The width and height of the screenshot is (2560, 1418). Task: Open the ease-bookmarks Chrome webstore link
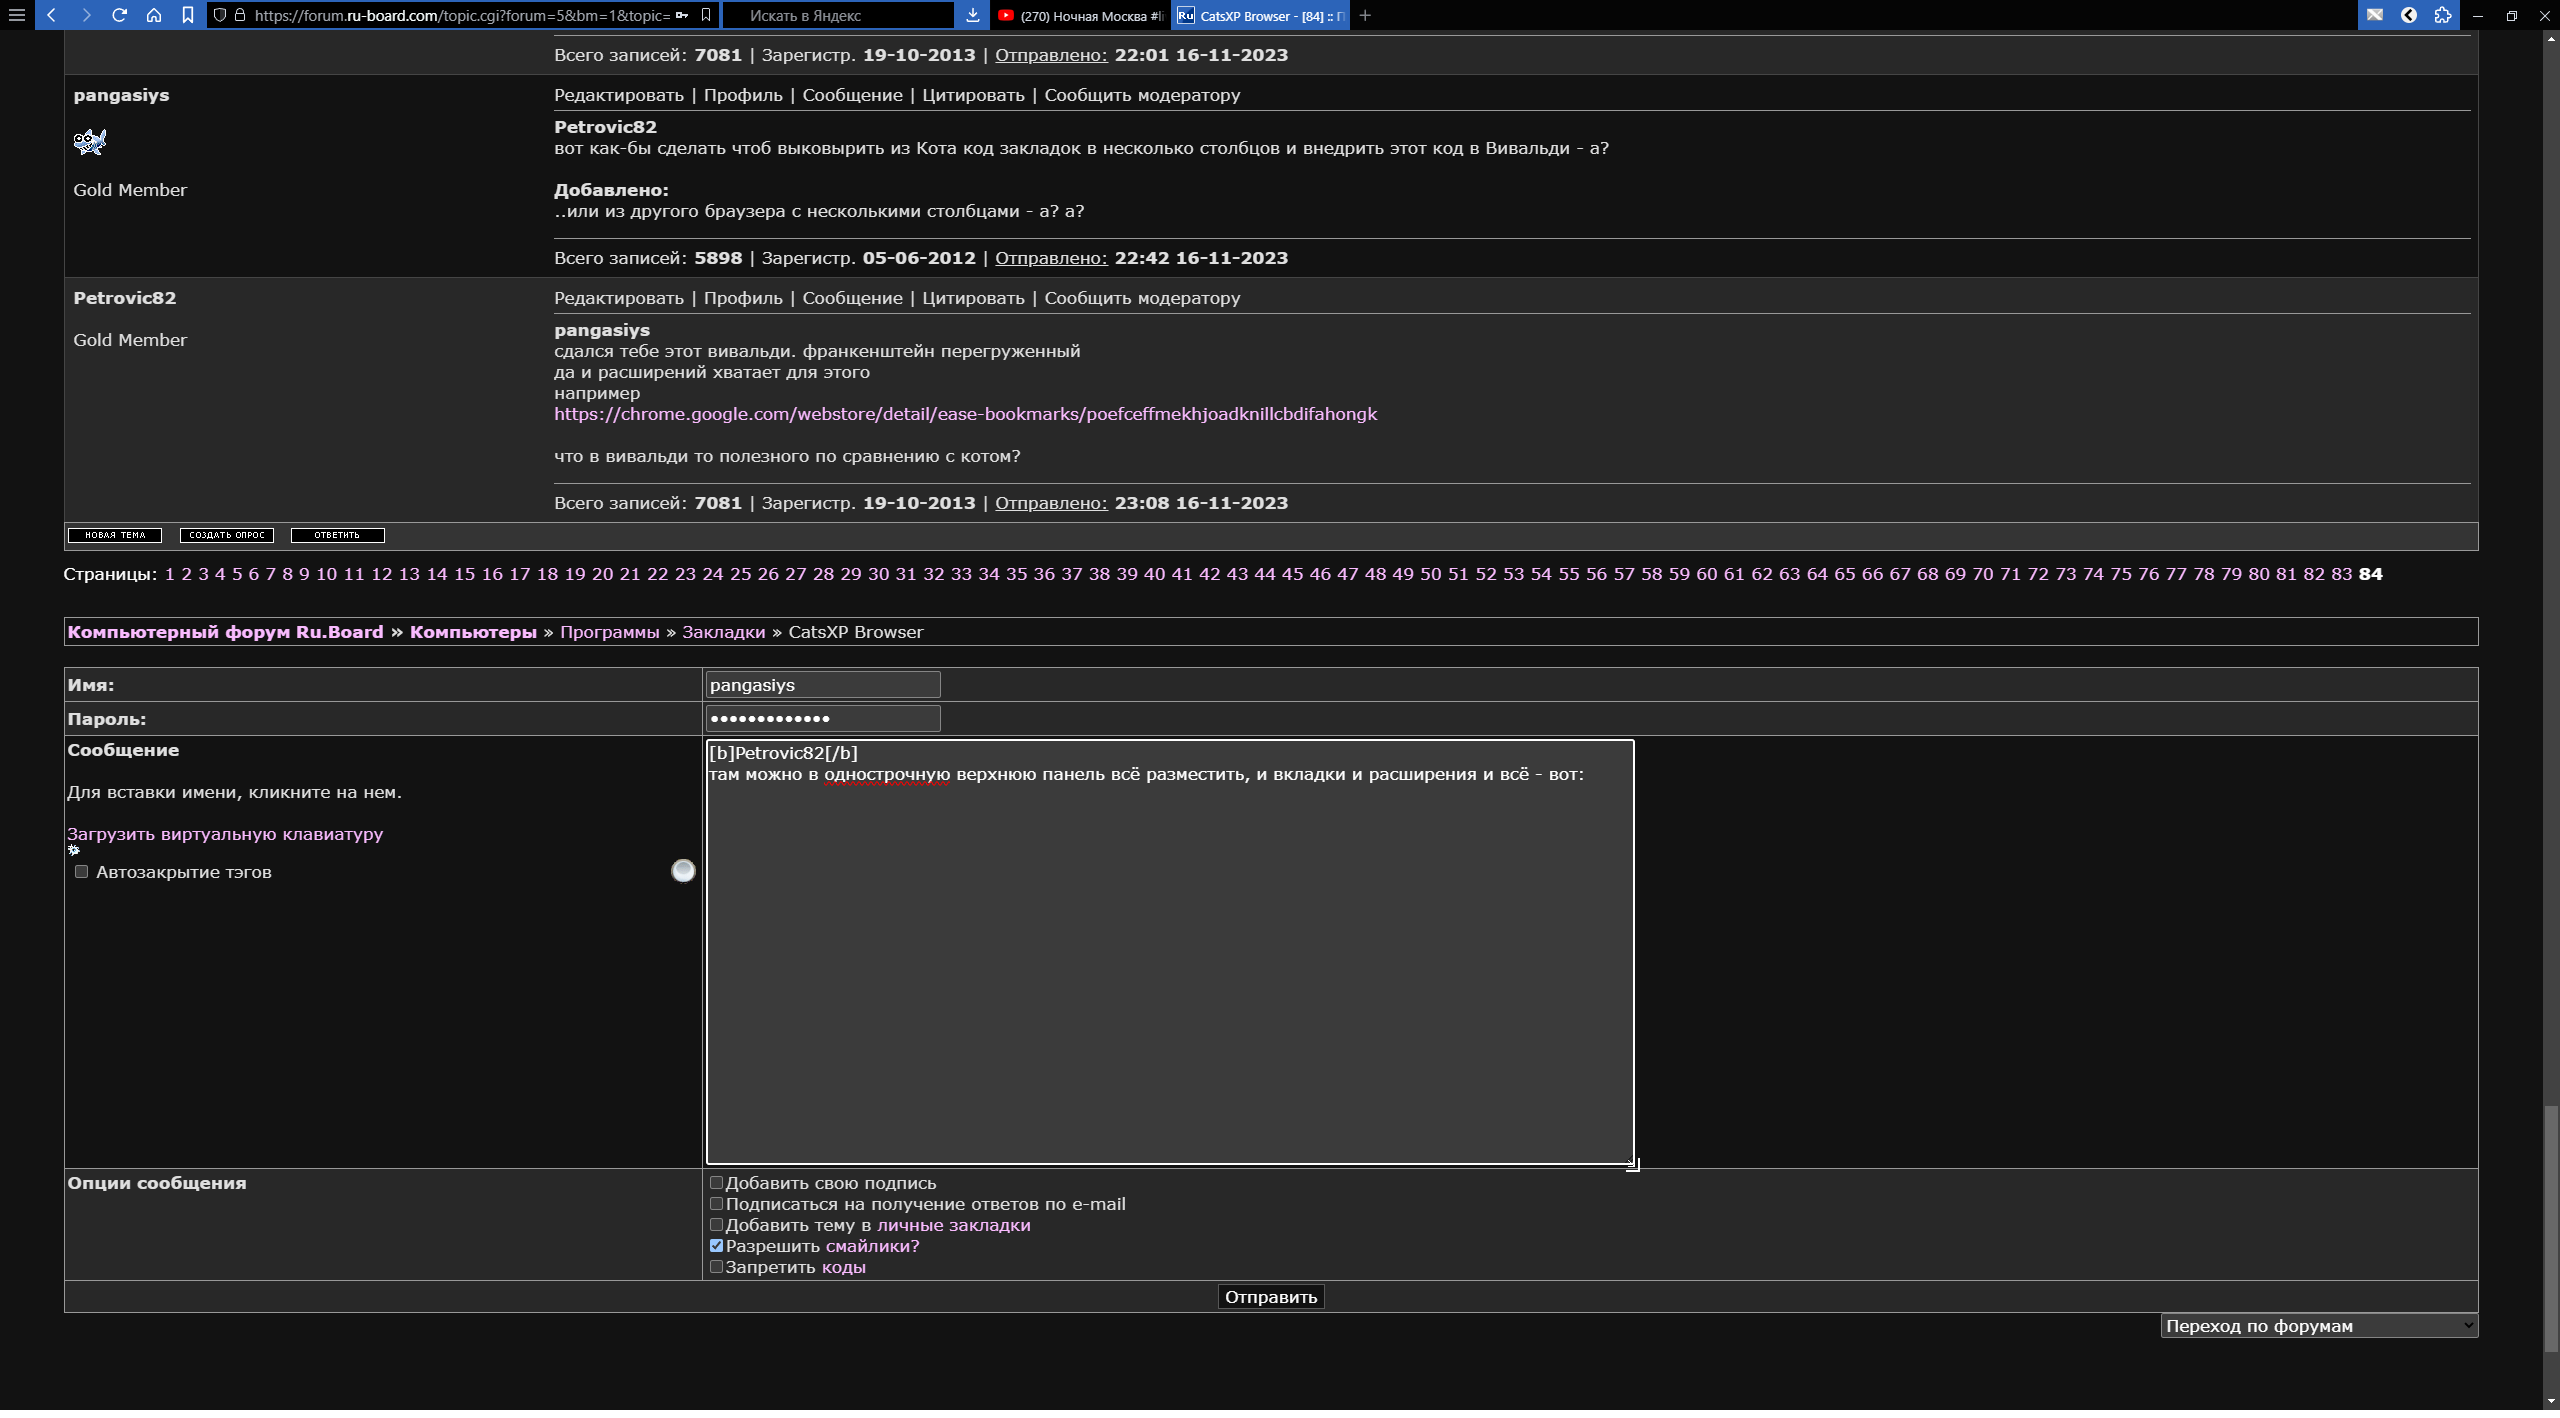coord(965,414)
